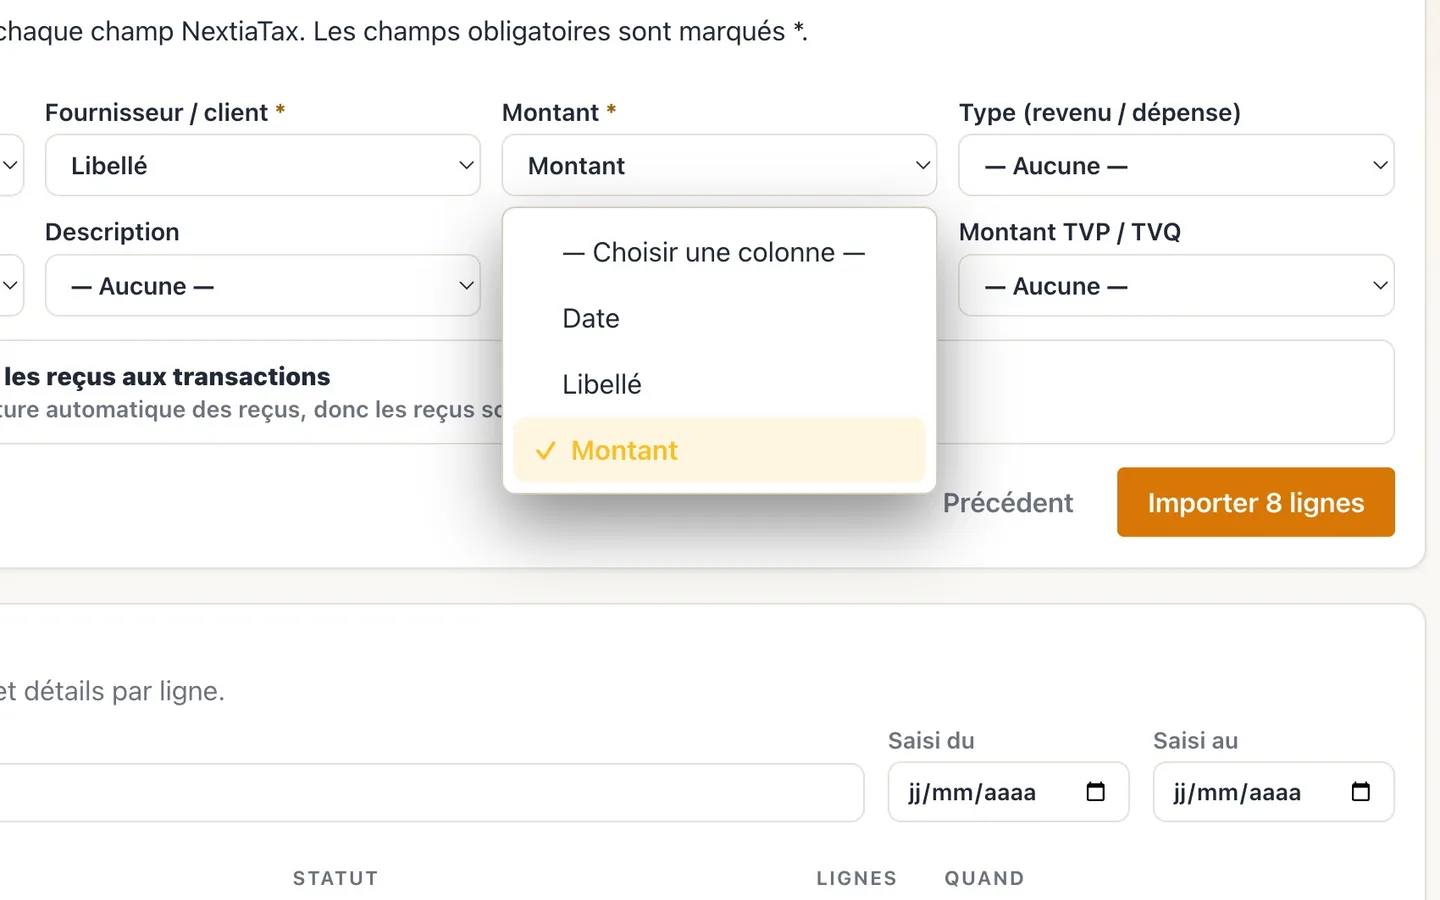
Task: Open calendar picker for Saisi du
Action: tap(1096, 792)
